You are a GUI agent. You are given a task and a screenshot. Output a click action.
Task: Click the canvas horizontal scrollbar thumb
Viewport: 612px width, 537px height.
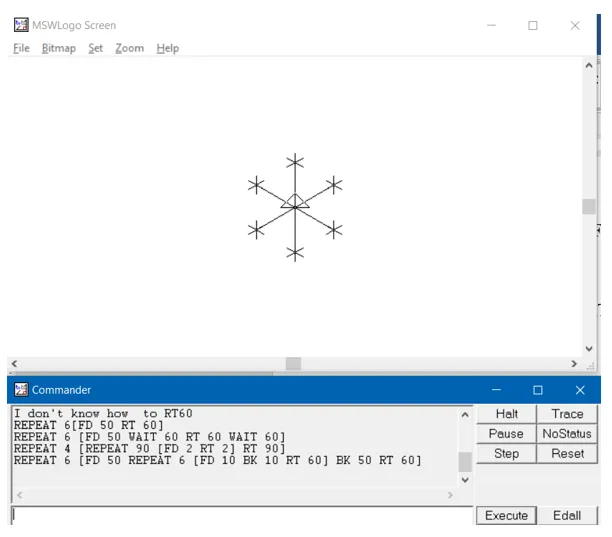click(x=293, y=364)
